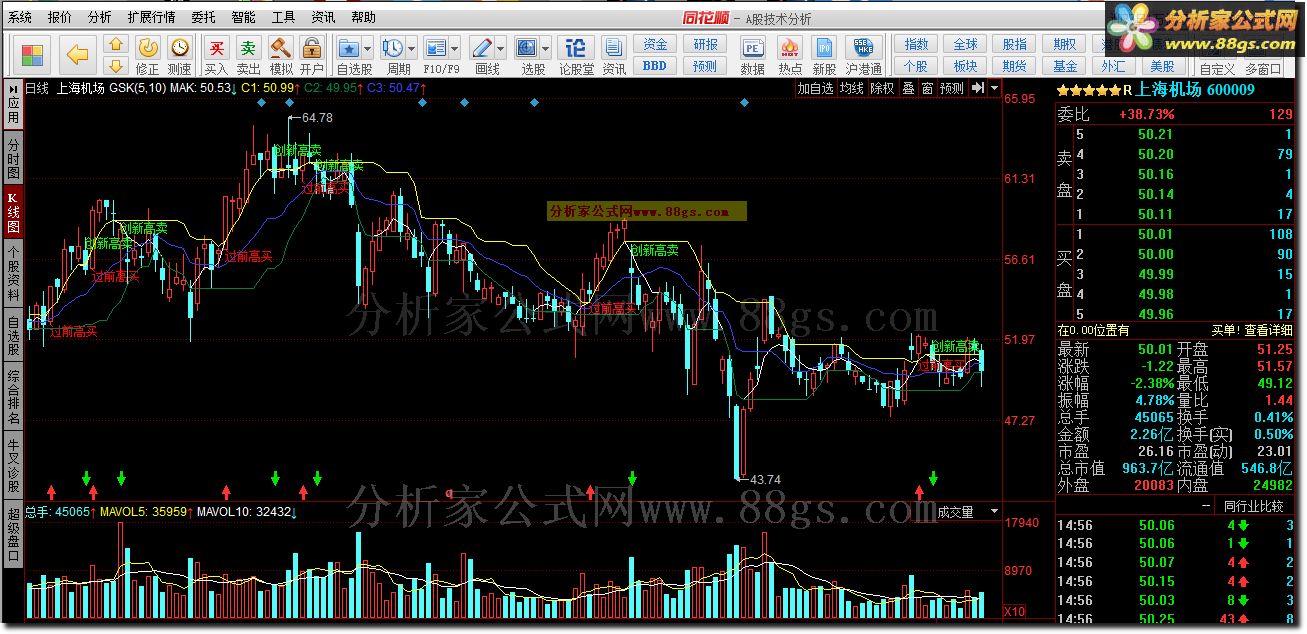The image size is (1307, 634).
Task: Open the 资讯 news document icon
Action: pos(614,55)
